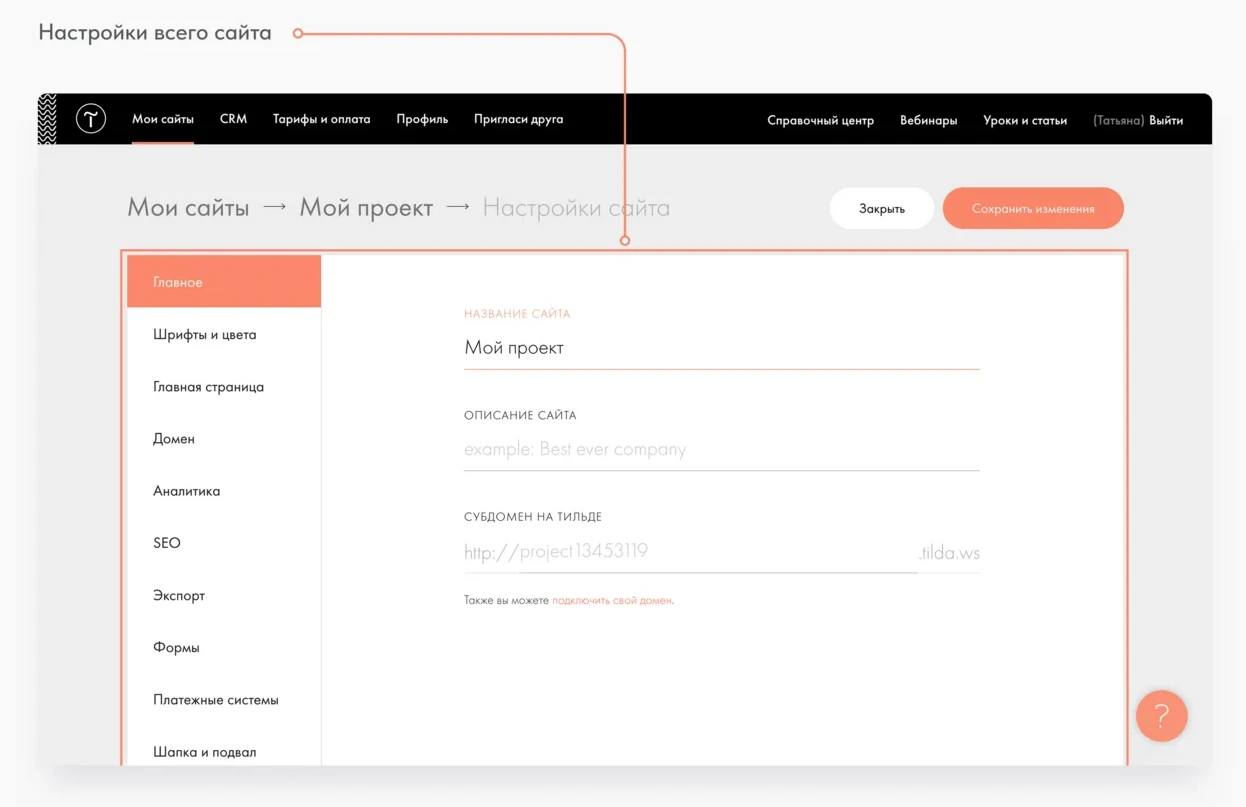Click Сохранить изменения button
Image resolution: width=1246 pixels, height=807 pixels.
pos(1033,209)
